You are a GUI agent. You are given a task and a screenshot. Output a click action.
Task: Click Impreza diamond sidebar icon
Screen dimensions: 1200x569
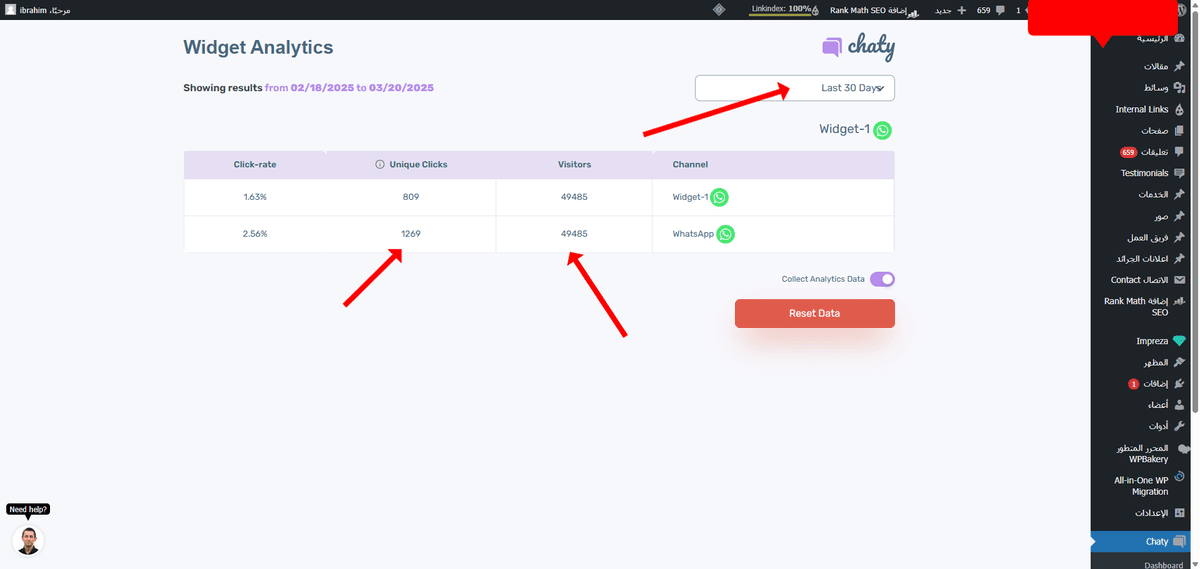click(1180, 341)
